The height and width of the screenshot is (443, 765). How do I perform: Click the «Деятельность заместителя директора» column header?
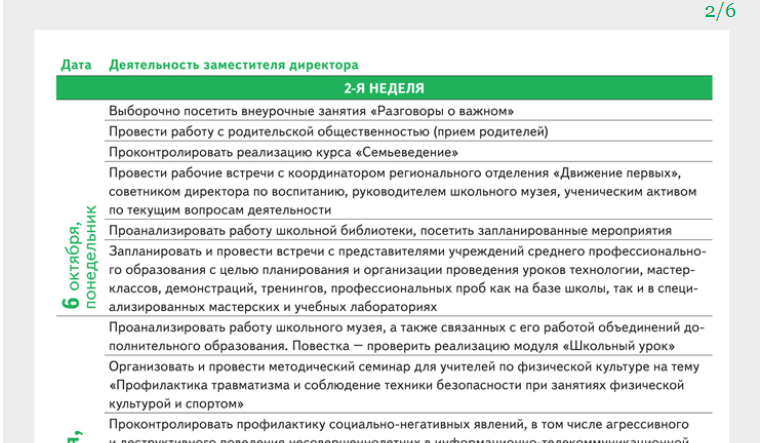232,65
